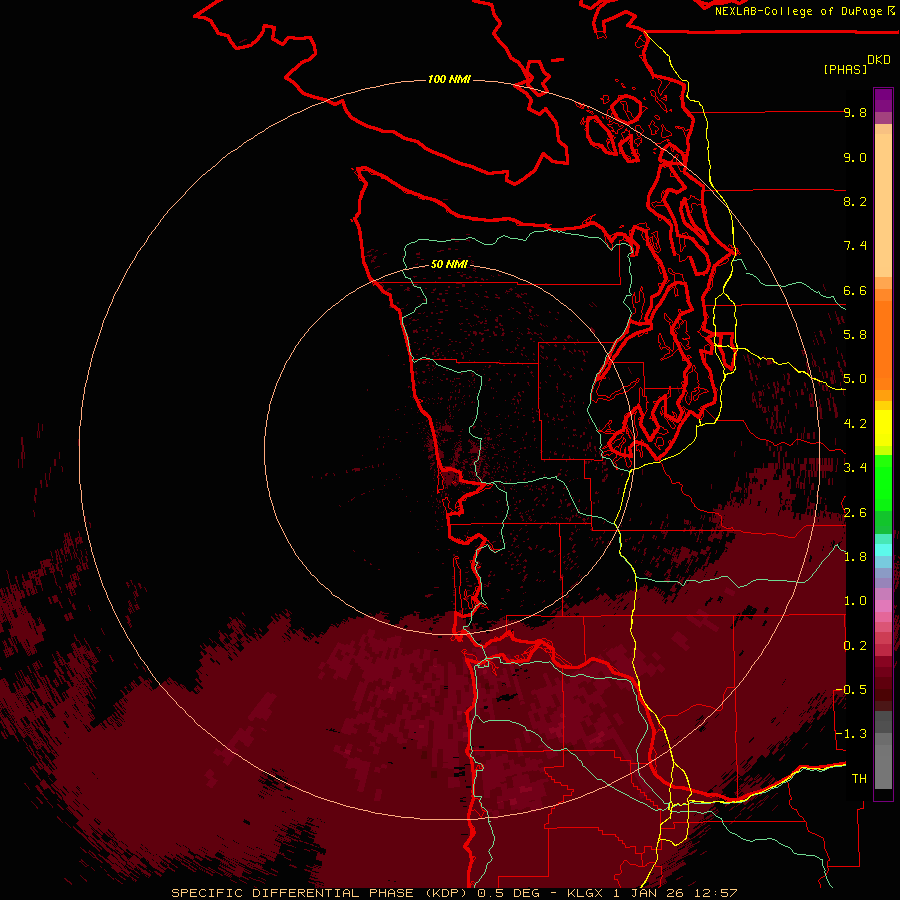The height and width of the screenshot is (900, 900).
Task: Click the -1.3 value on the color scale
Action: pos(851,734)
